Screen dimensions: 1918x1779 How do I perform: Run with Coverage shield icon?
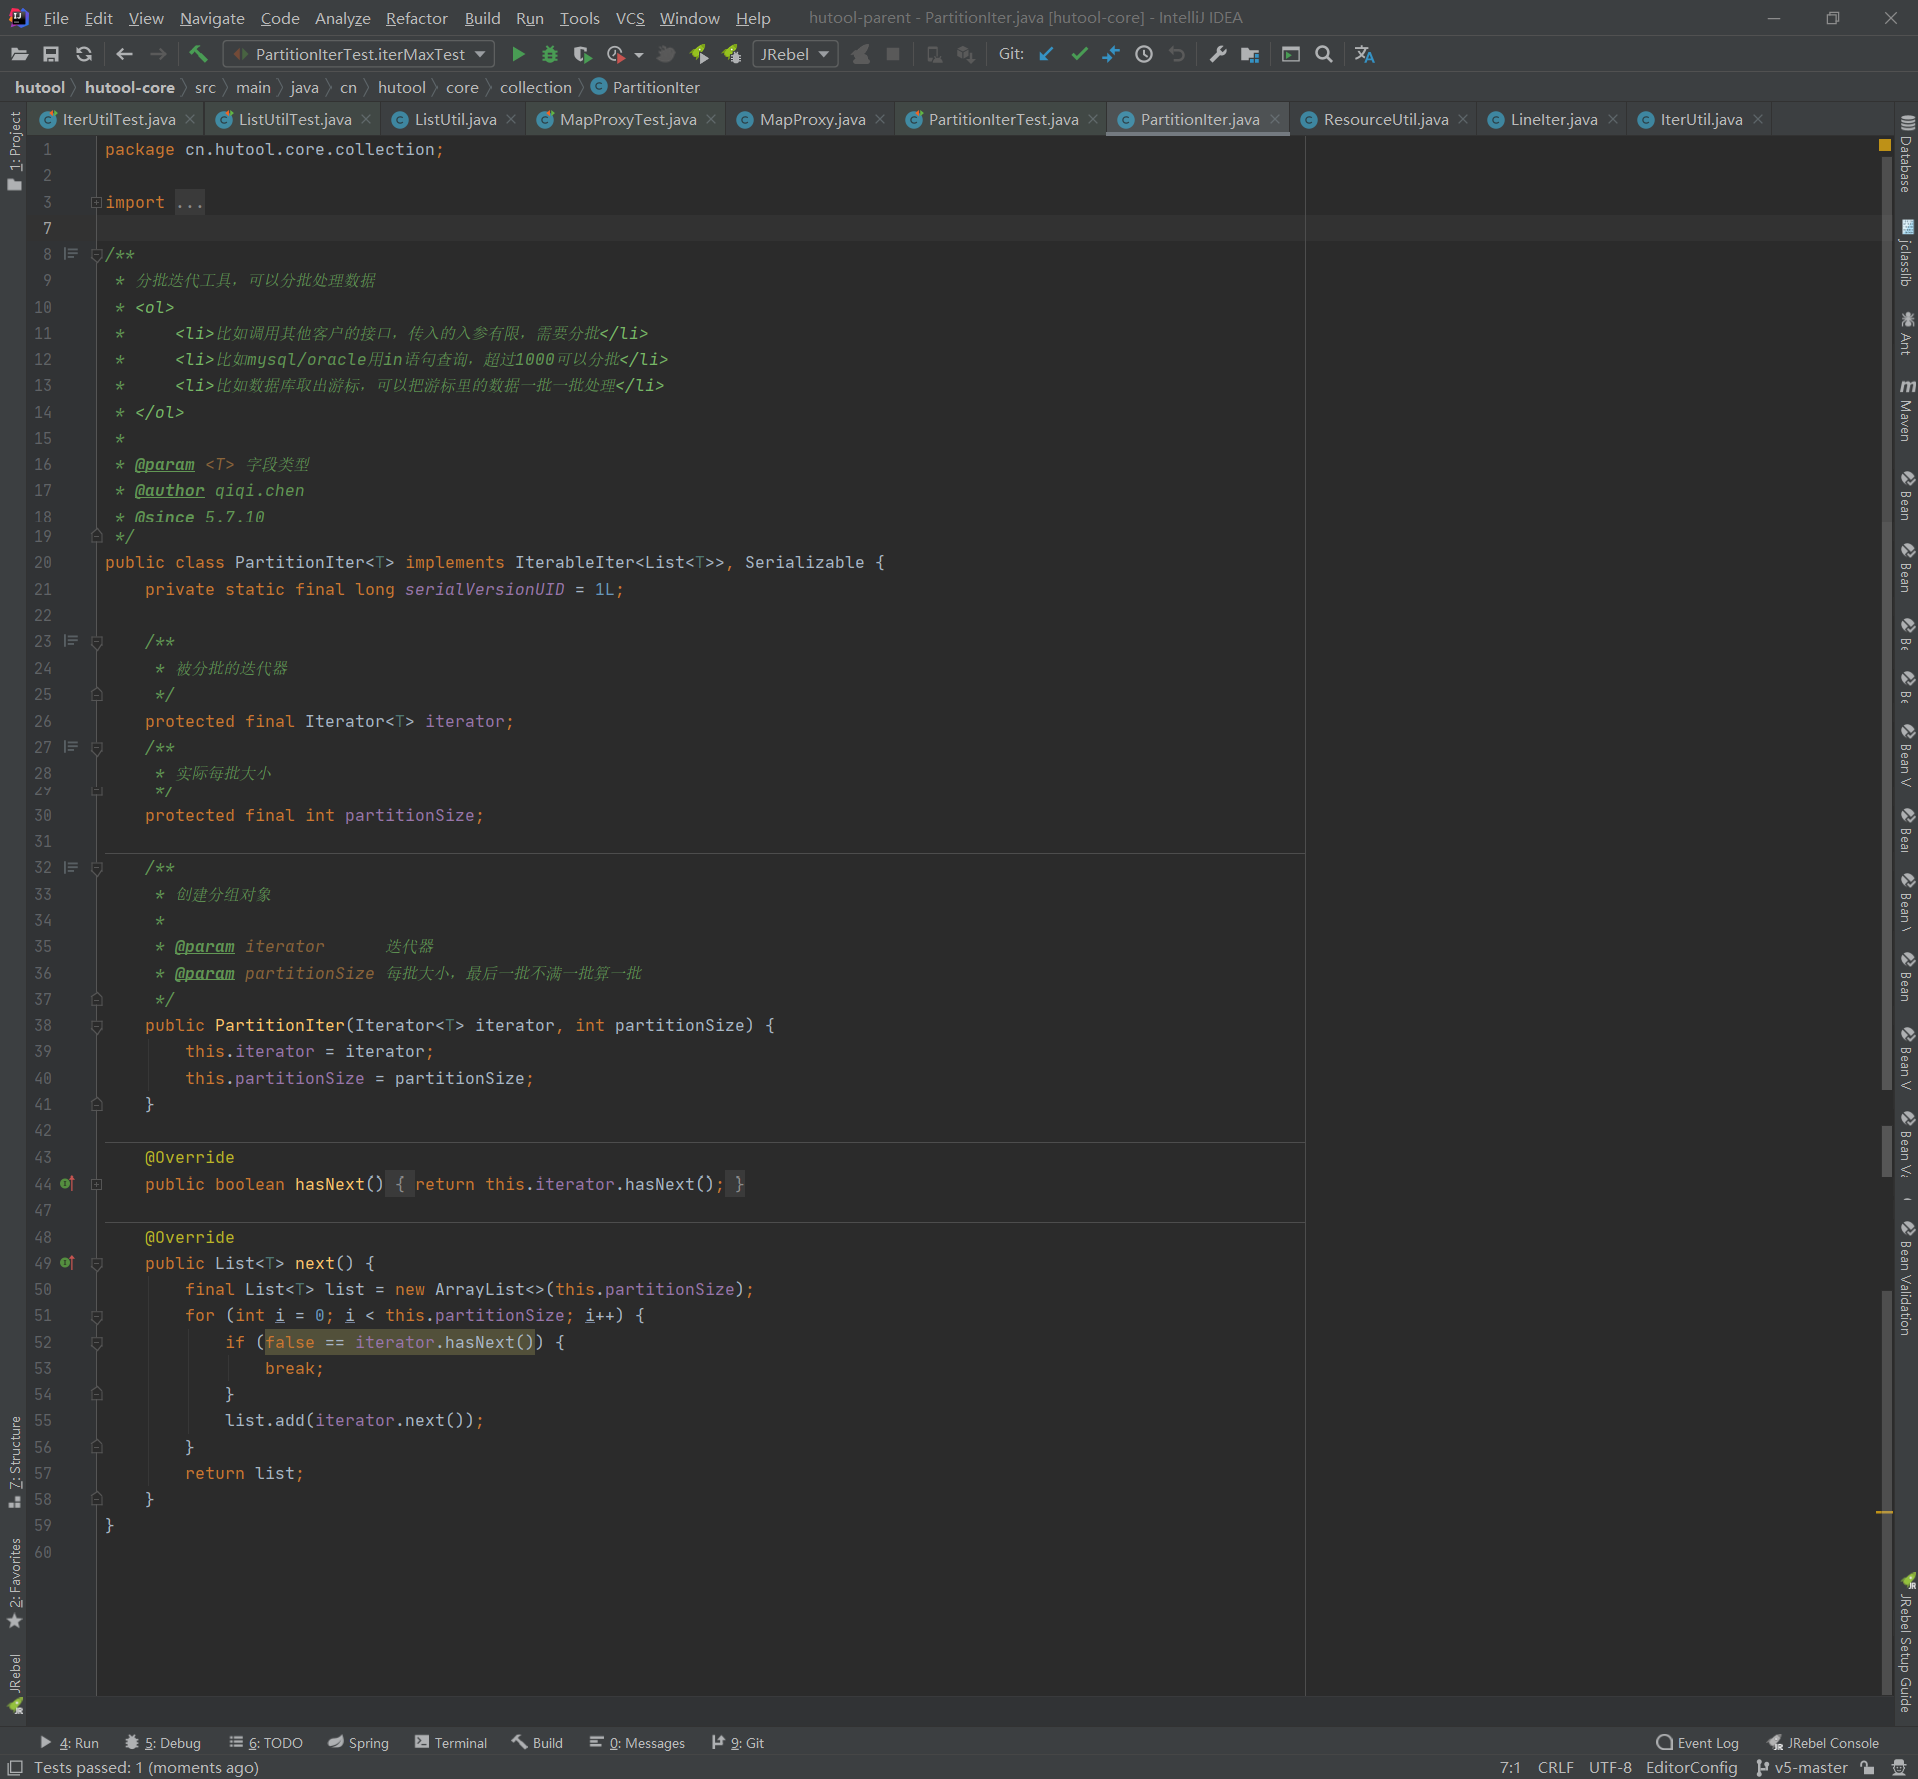(x=582, y=54)
